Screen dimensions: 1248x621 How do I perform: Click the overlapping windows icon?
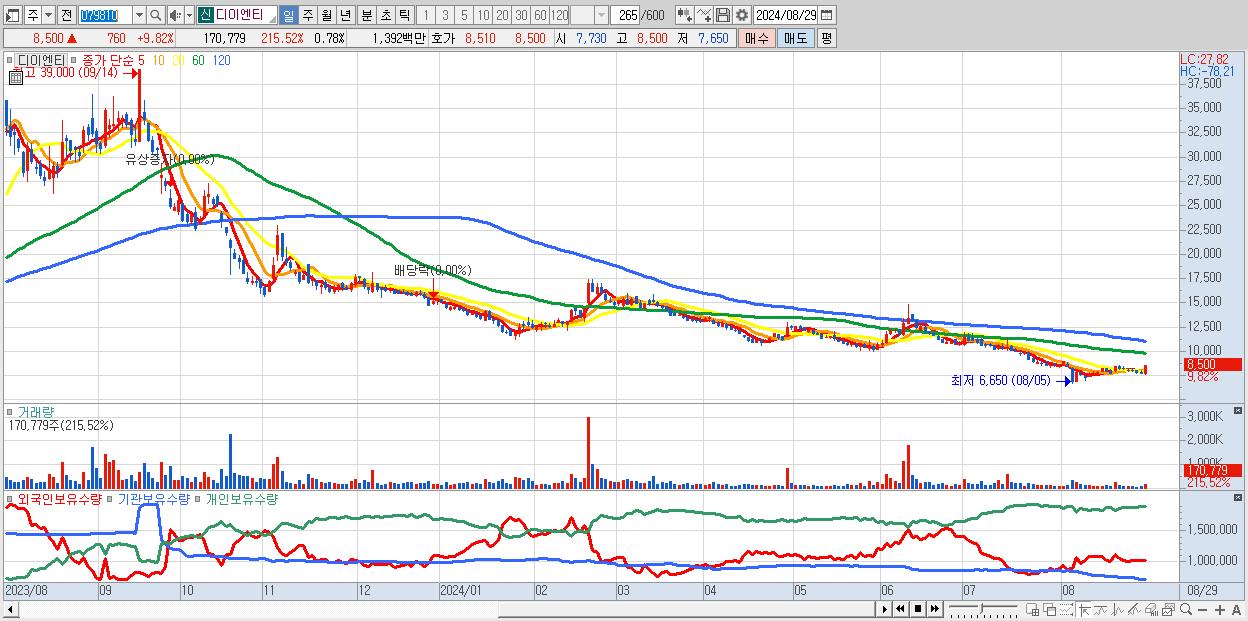[1049, 610]
